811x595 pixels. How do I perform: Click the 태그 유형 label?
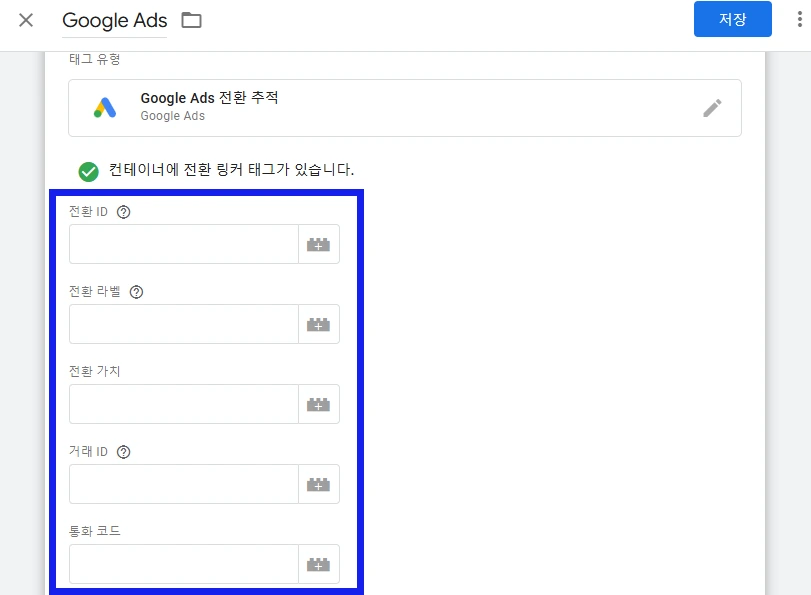click(x=95, y=59)
